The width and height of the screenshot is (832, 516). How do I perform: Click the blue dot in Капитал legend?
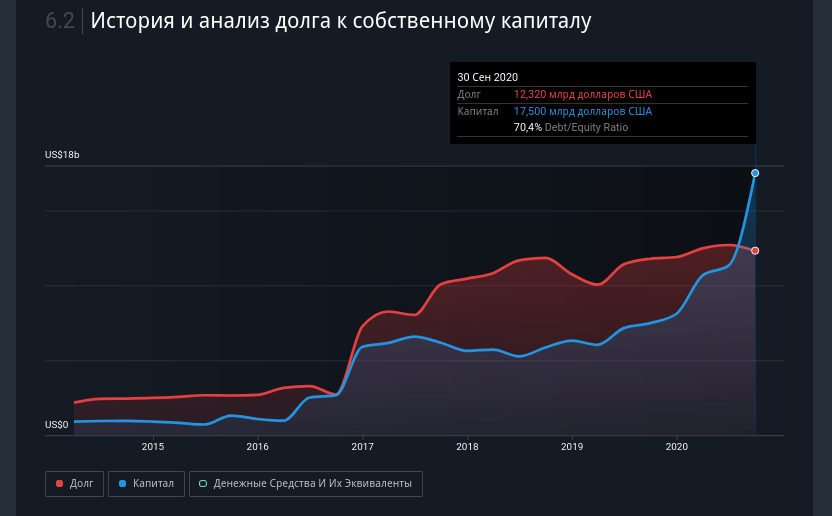coord(122,484)
